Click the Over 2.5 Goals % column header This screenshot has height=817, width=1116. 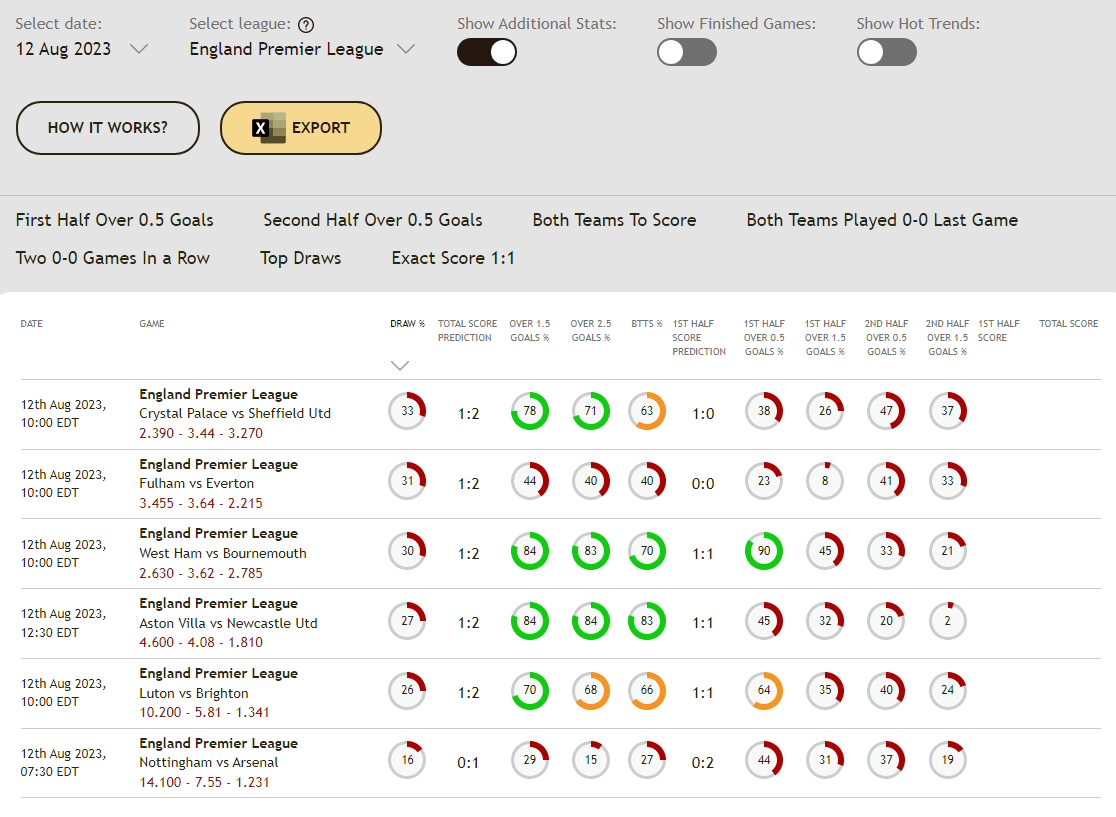coord(591,331)
